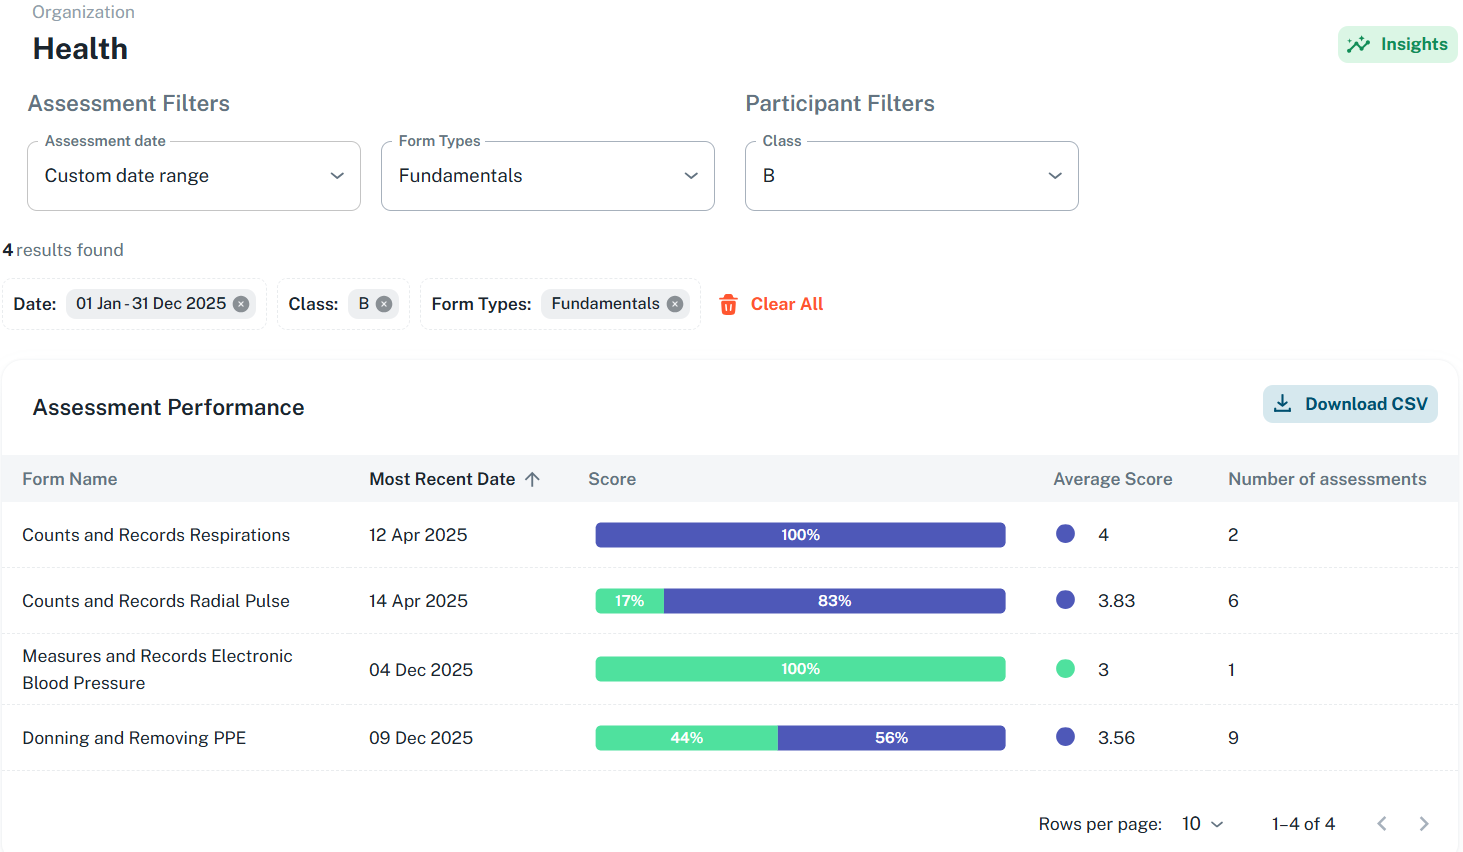Change rows per page selector

click(x=1202, y=824)
